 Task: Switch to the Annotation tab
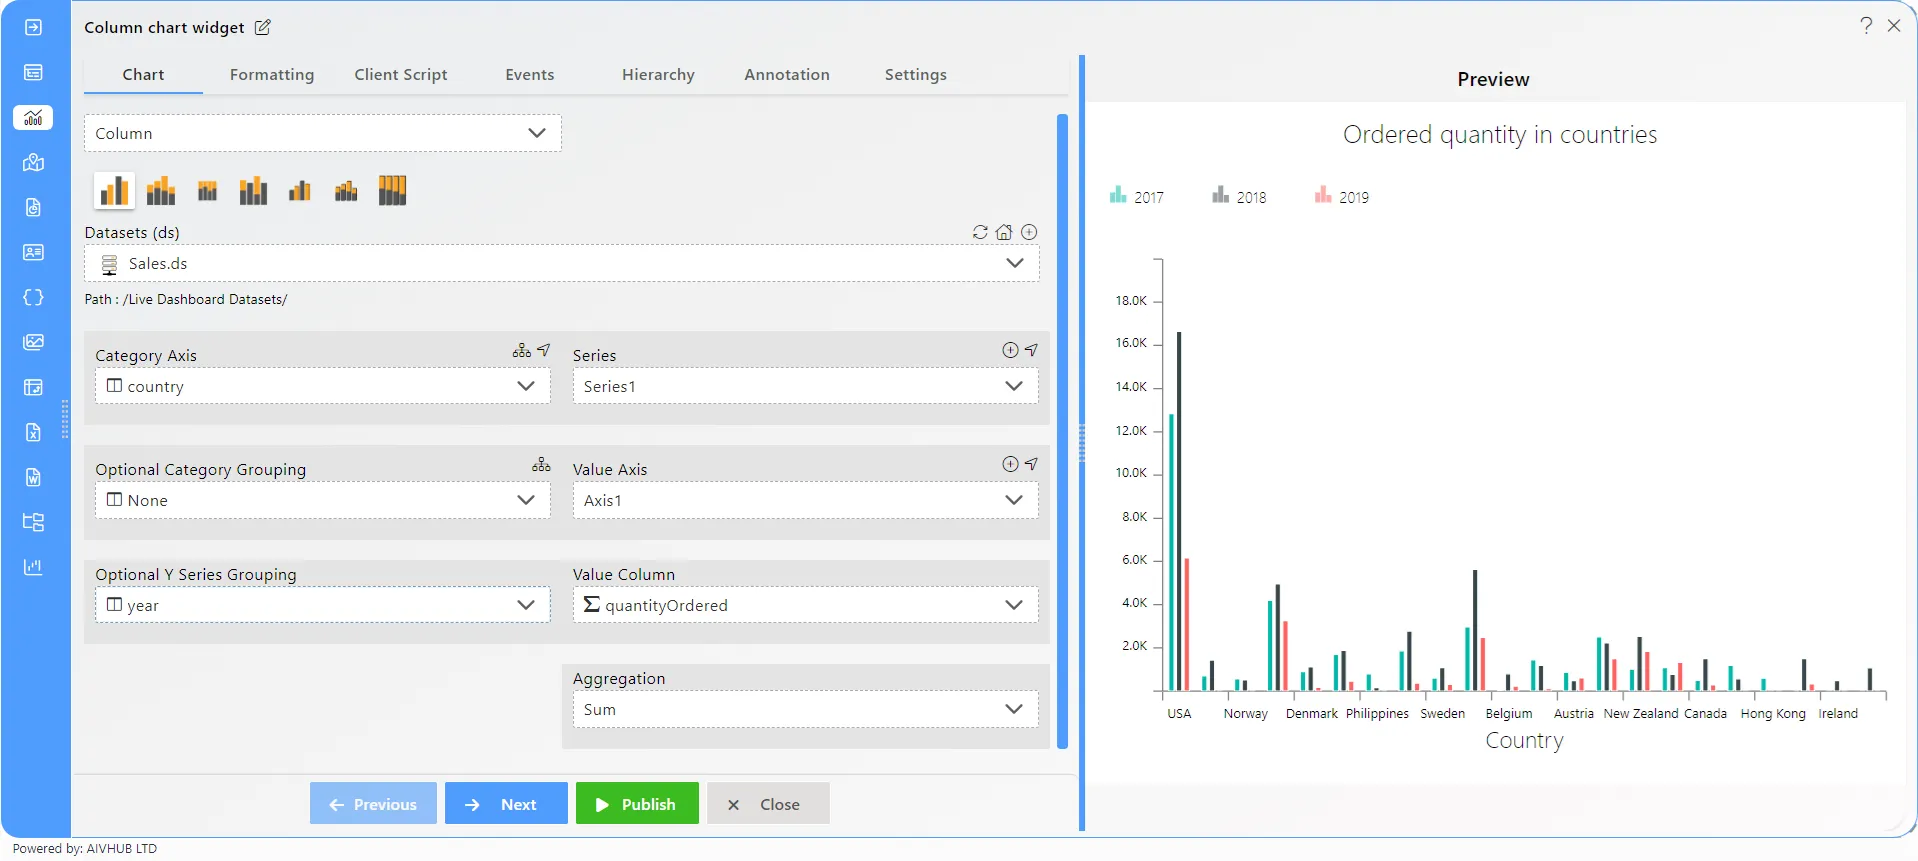coord(787,74)
